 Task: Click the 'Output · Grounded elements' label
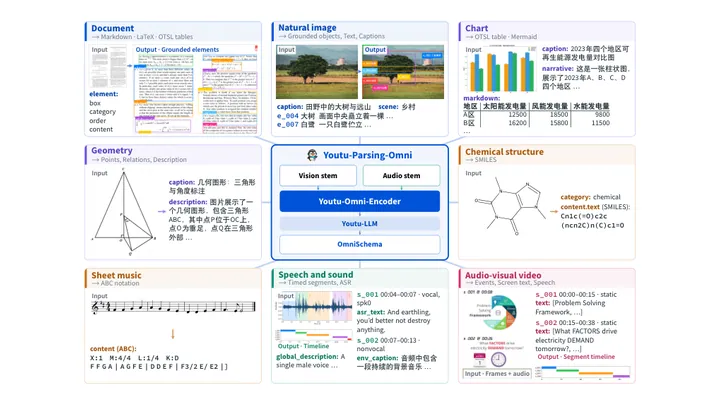(x=177, y=50)
